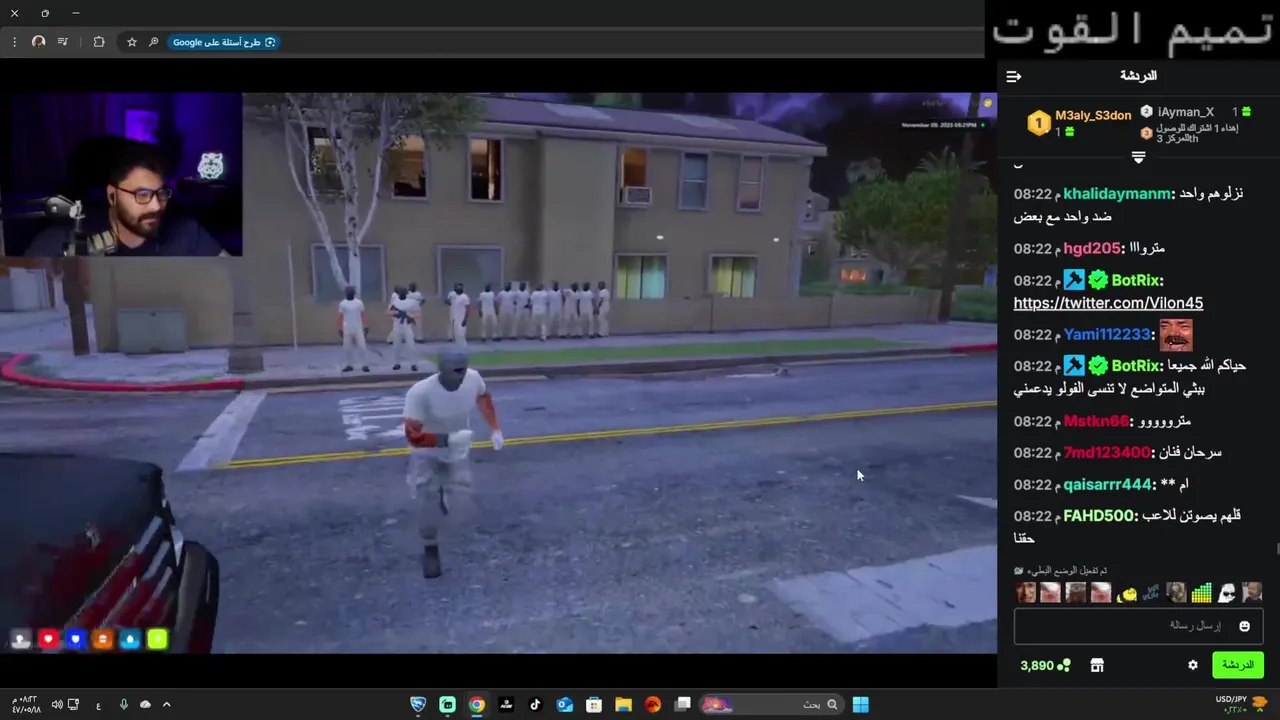Open Kick app icon on taskbar
The image size is (1280, 720).
point(447,704)
